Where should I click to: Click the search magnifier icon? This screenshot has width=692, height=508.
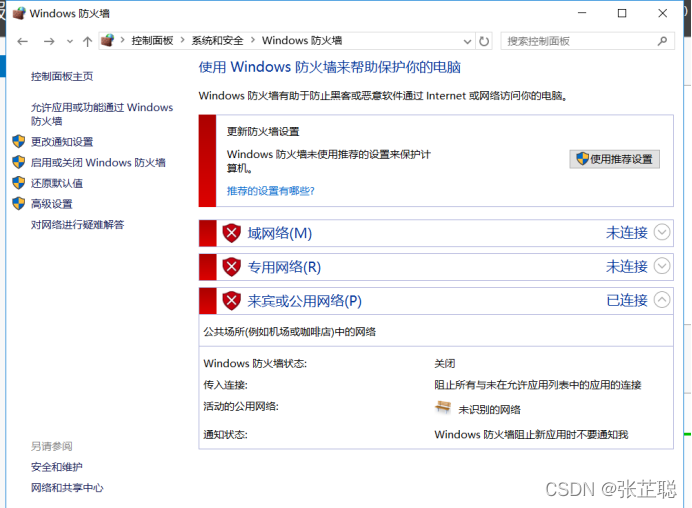tap(662, 41)
